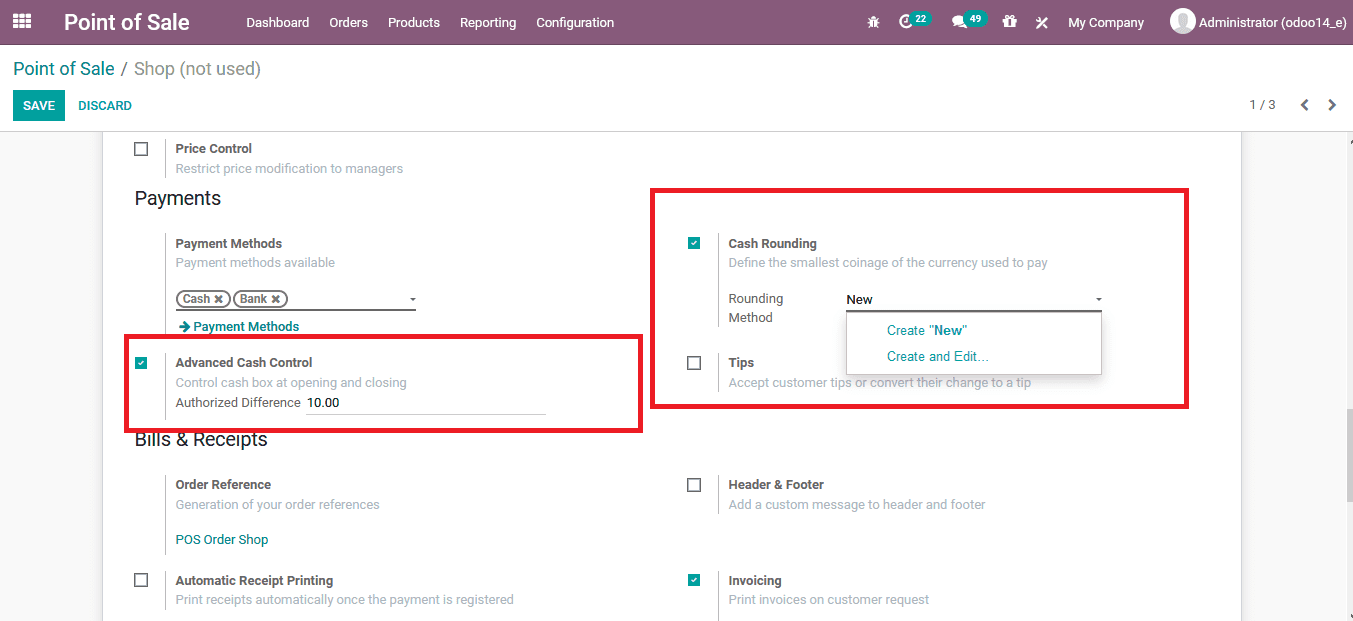
Task: Open My Company switcher
Action: point(1106,22)
